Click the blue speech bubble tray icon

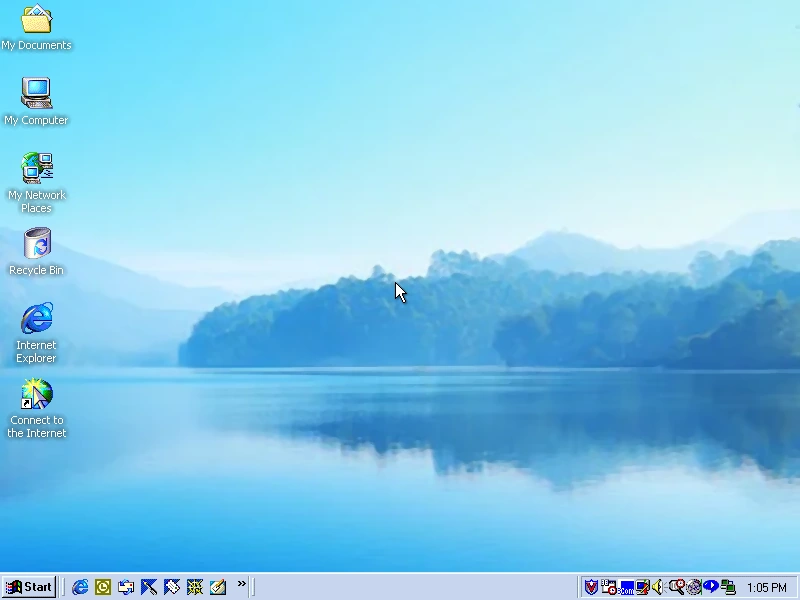tap(711, 586)
